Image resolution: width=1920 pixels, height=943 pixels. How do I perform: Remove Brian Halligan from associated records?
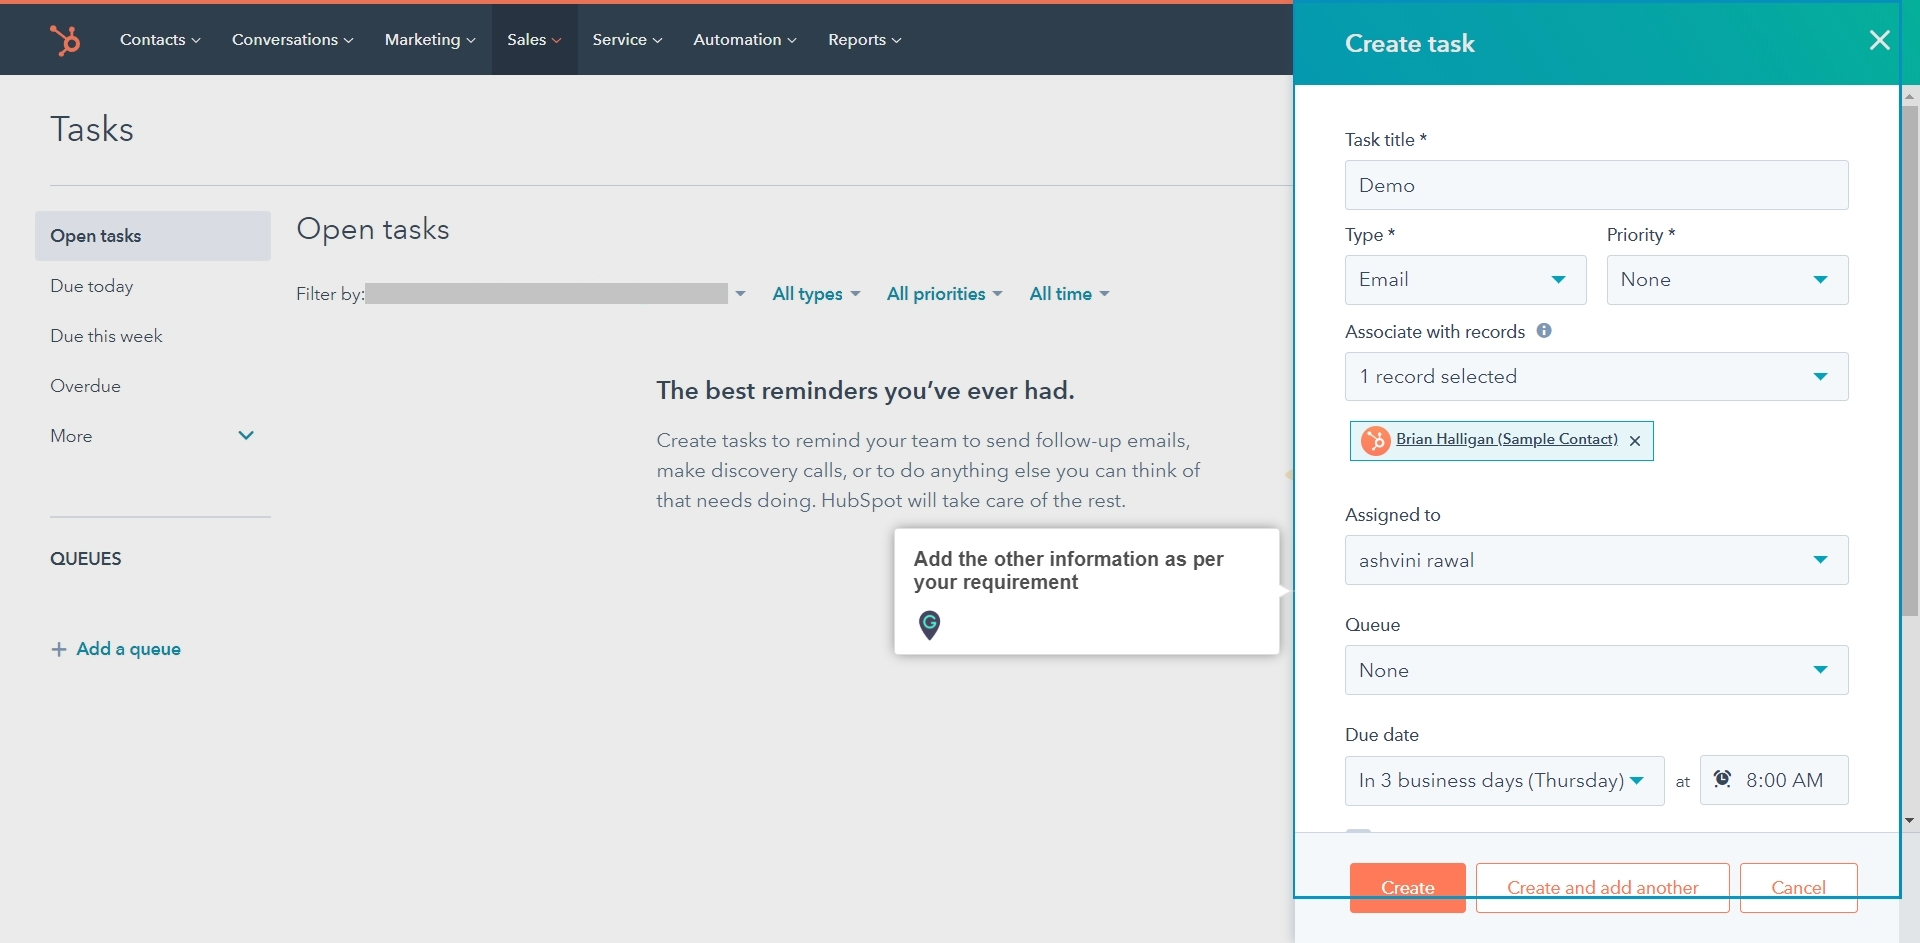click(1635, 440)
